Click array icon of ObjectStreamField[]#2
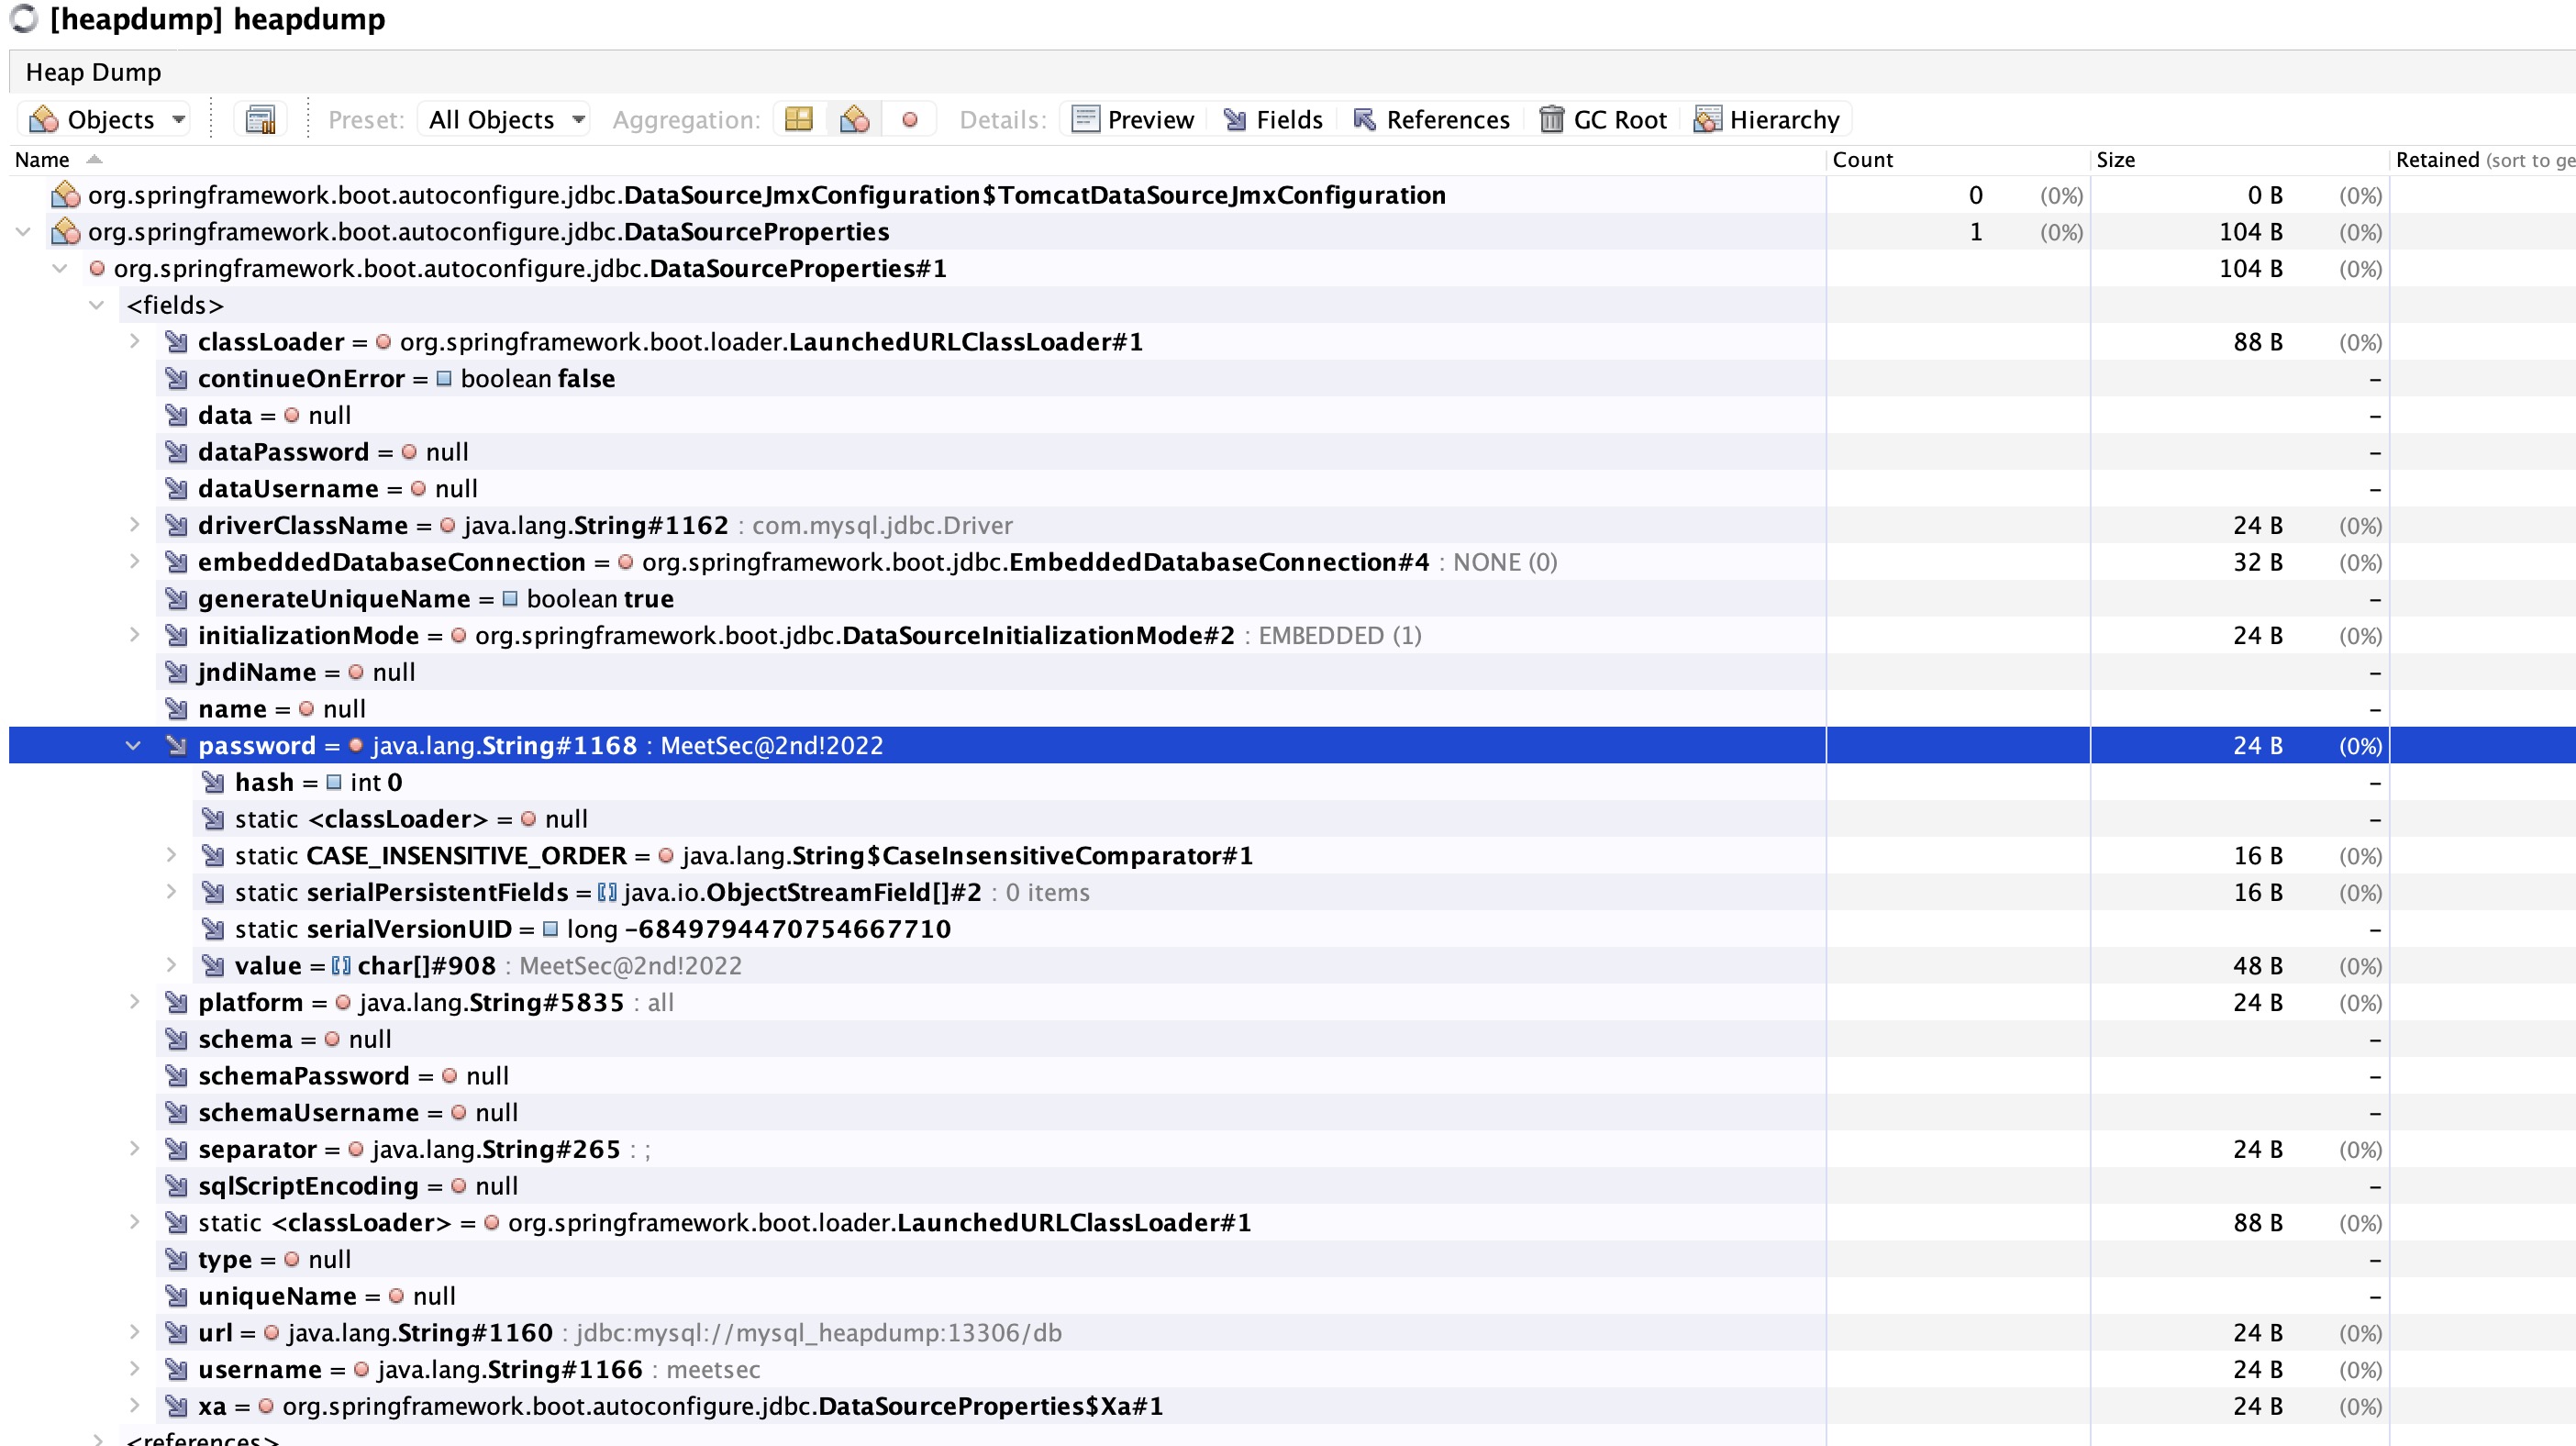This screenshot has width=2576, height=1446. [x=607, y=892]
